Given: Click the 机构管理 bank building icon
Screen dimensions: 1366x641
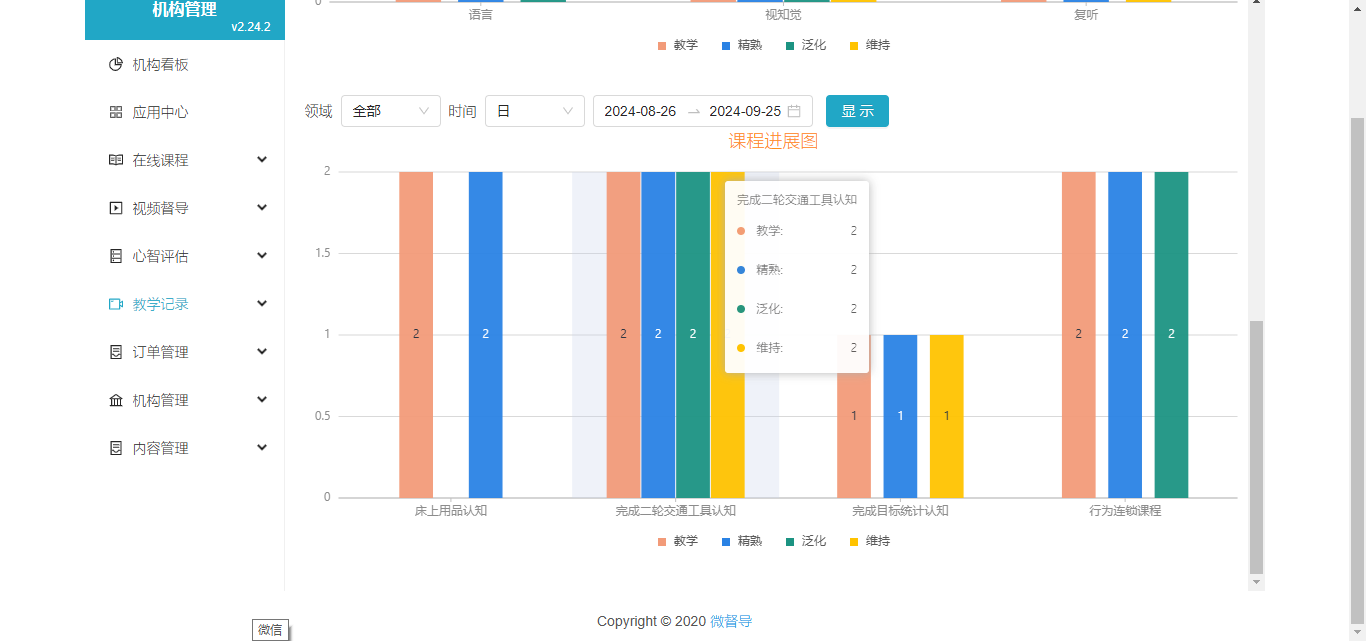Looking at the screenshot, I should (115, 401).
